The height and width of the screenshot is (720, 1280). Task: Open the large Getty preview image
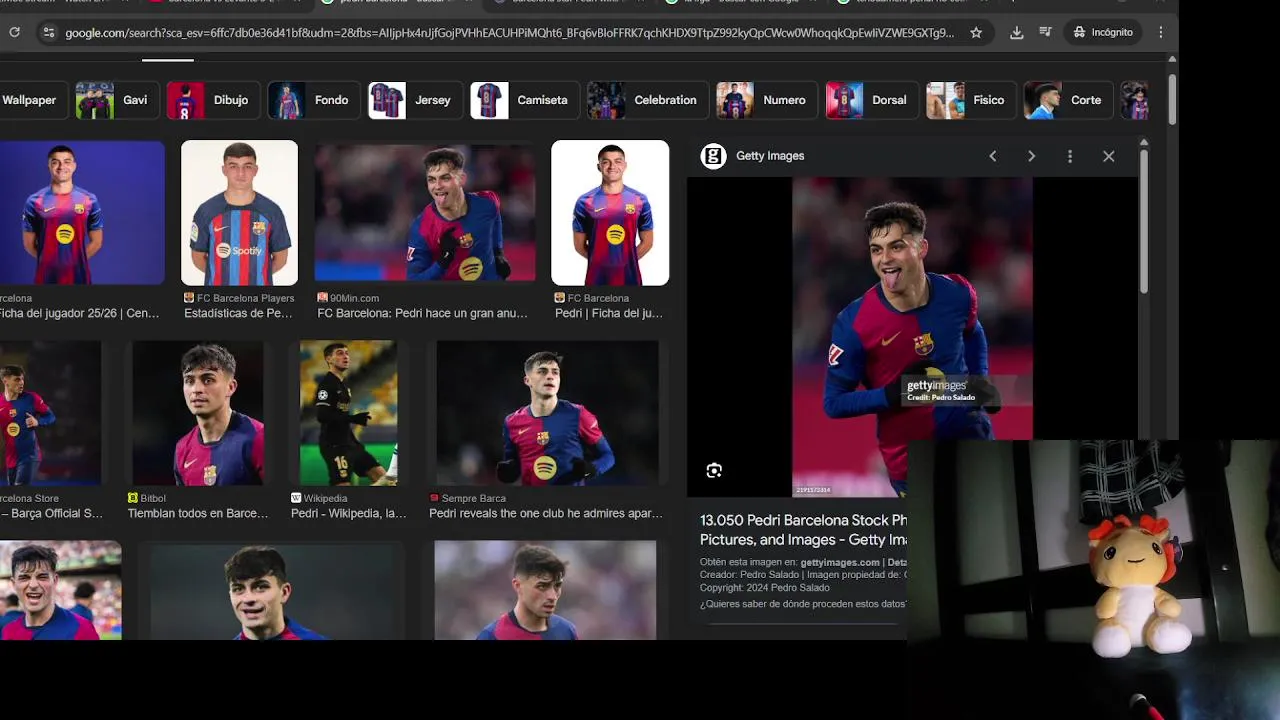click(912, 337)
